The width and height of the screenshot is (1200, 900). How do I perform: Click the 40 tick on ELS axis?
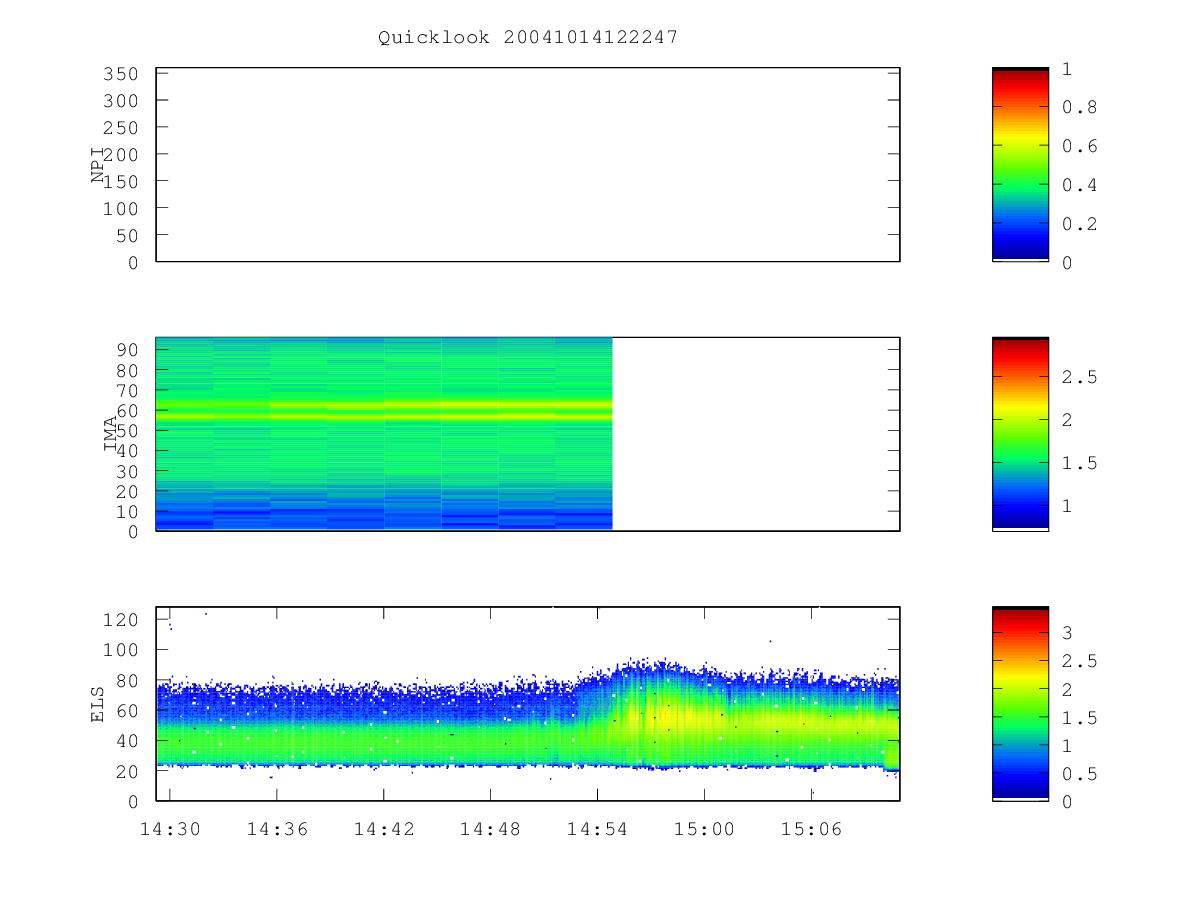(x=128, y=741)
